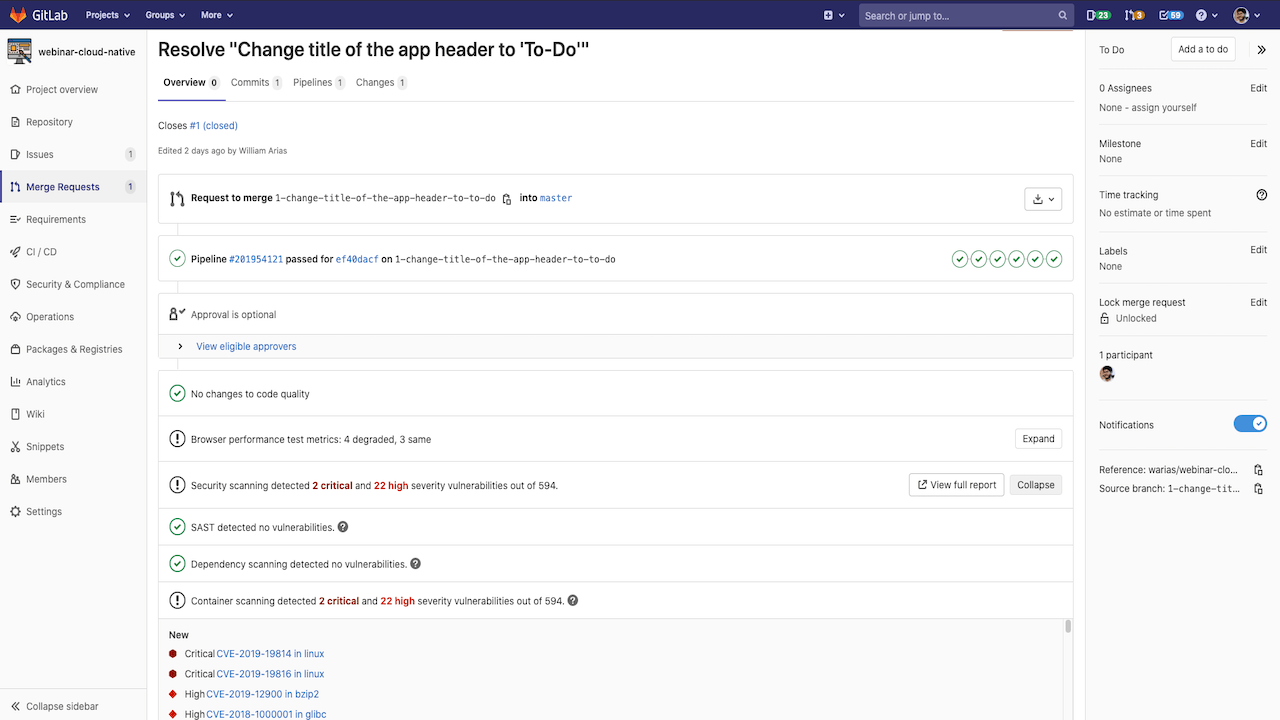Open the download dropdown in merge widget

1043,199
